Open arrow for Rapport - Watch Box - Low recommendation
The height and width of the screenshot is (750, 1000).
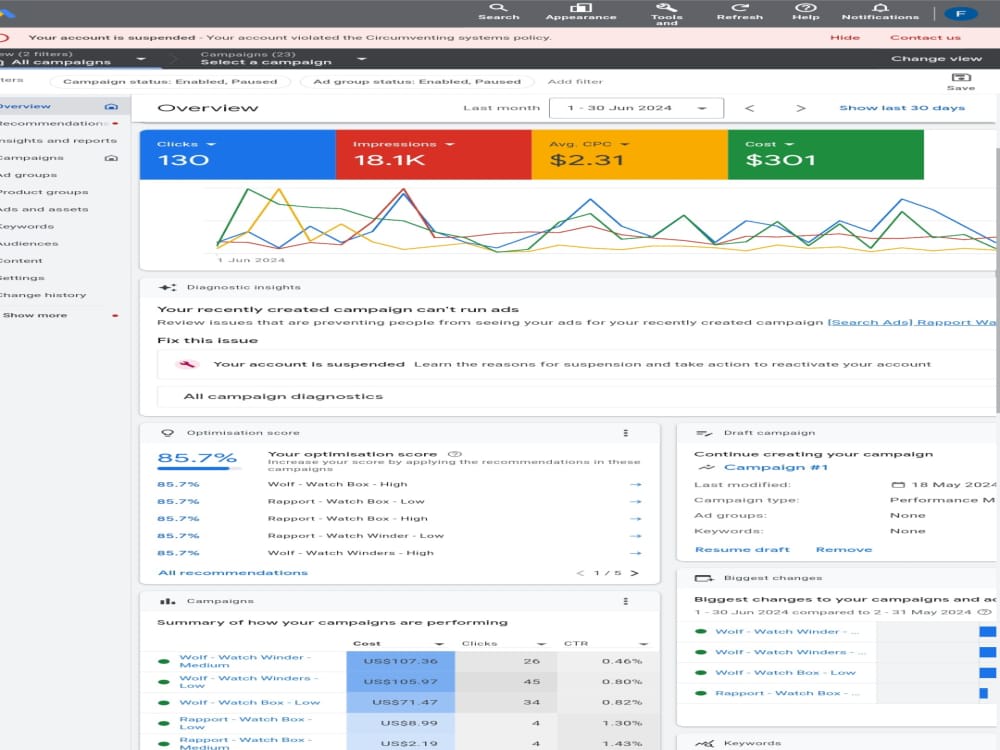tap(635, 502)
